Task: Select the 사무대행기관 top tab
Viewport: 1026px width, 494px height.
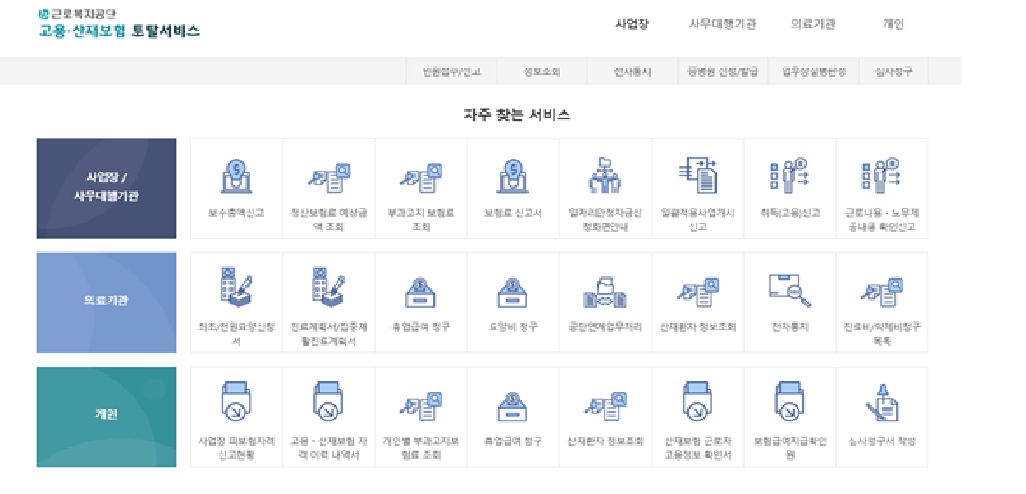Action: click(722, 24)
